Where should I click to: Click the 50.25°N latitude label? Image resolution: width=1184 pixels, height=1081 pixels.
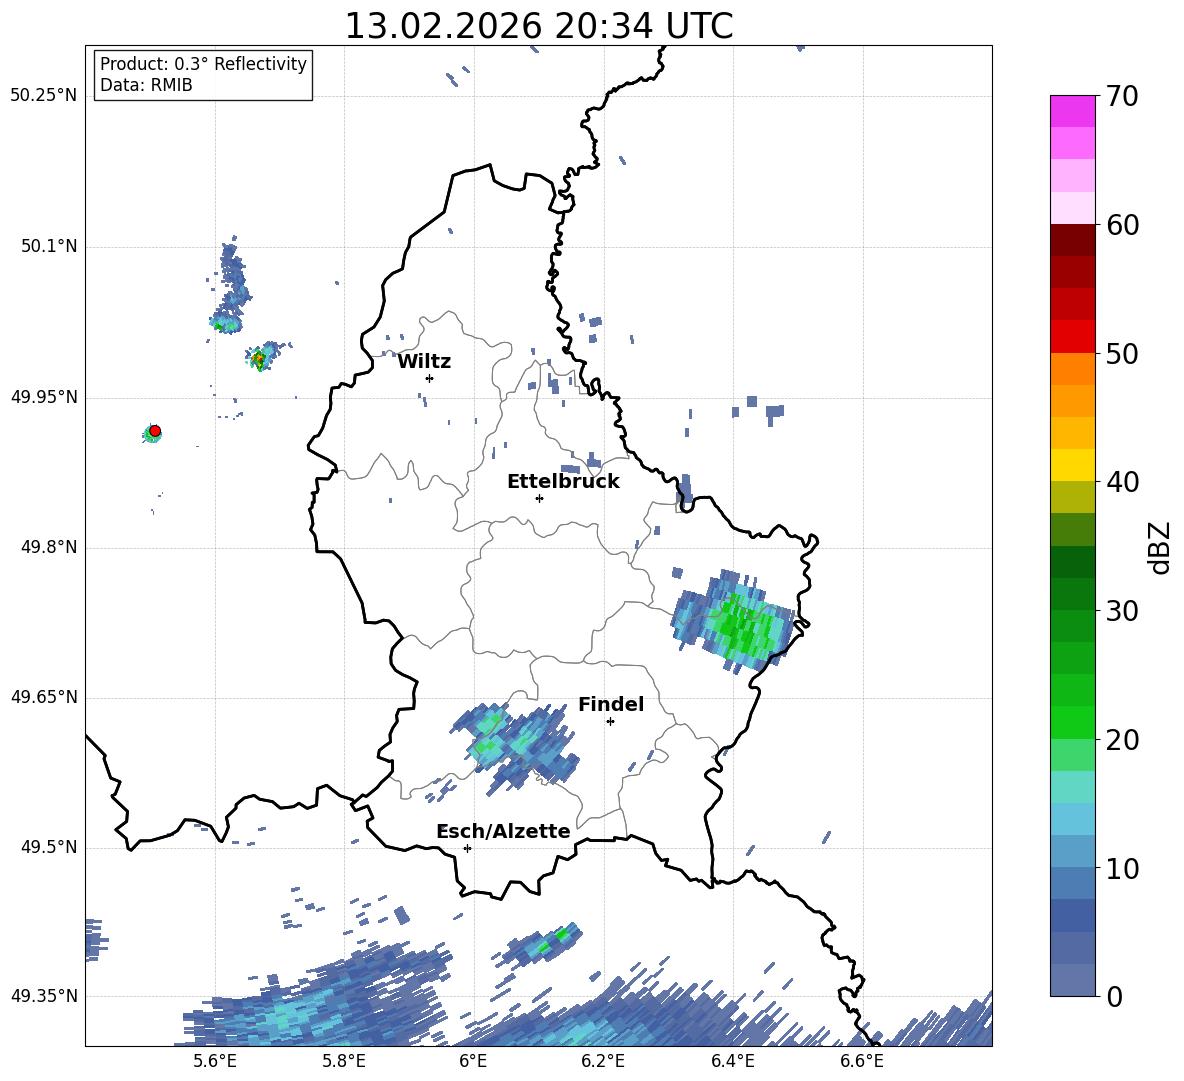(43, 96)
